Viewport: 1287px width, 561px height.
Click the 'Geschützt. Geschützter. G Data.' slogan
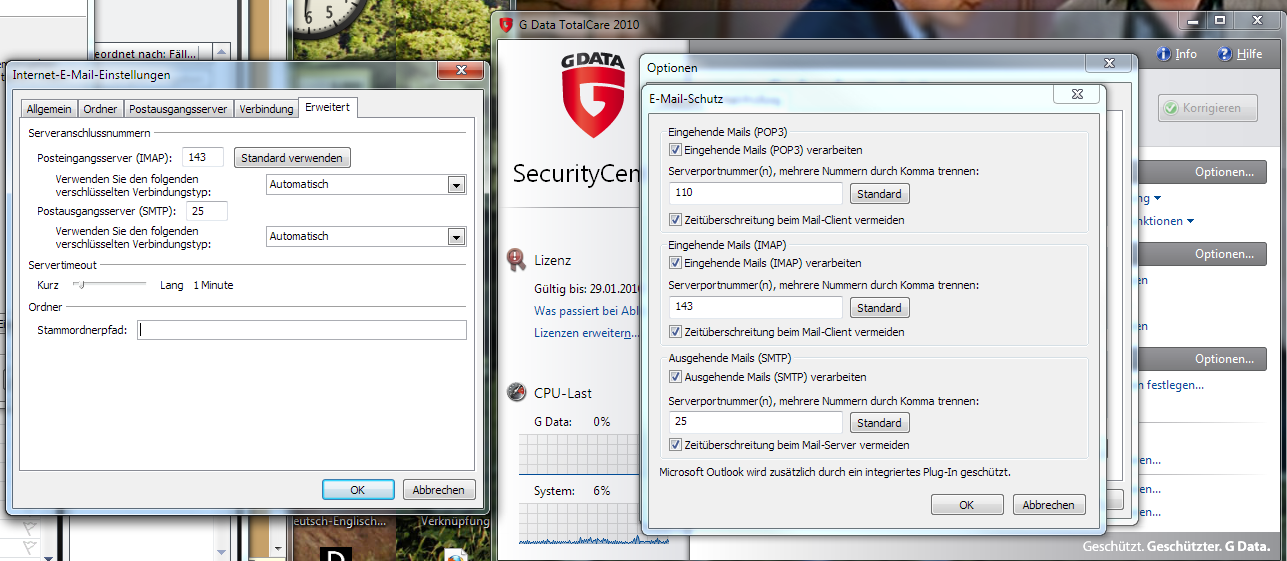(x=1176, y=547)
